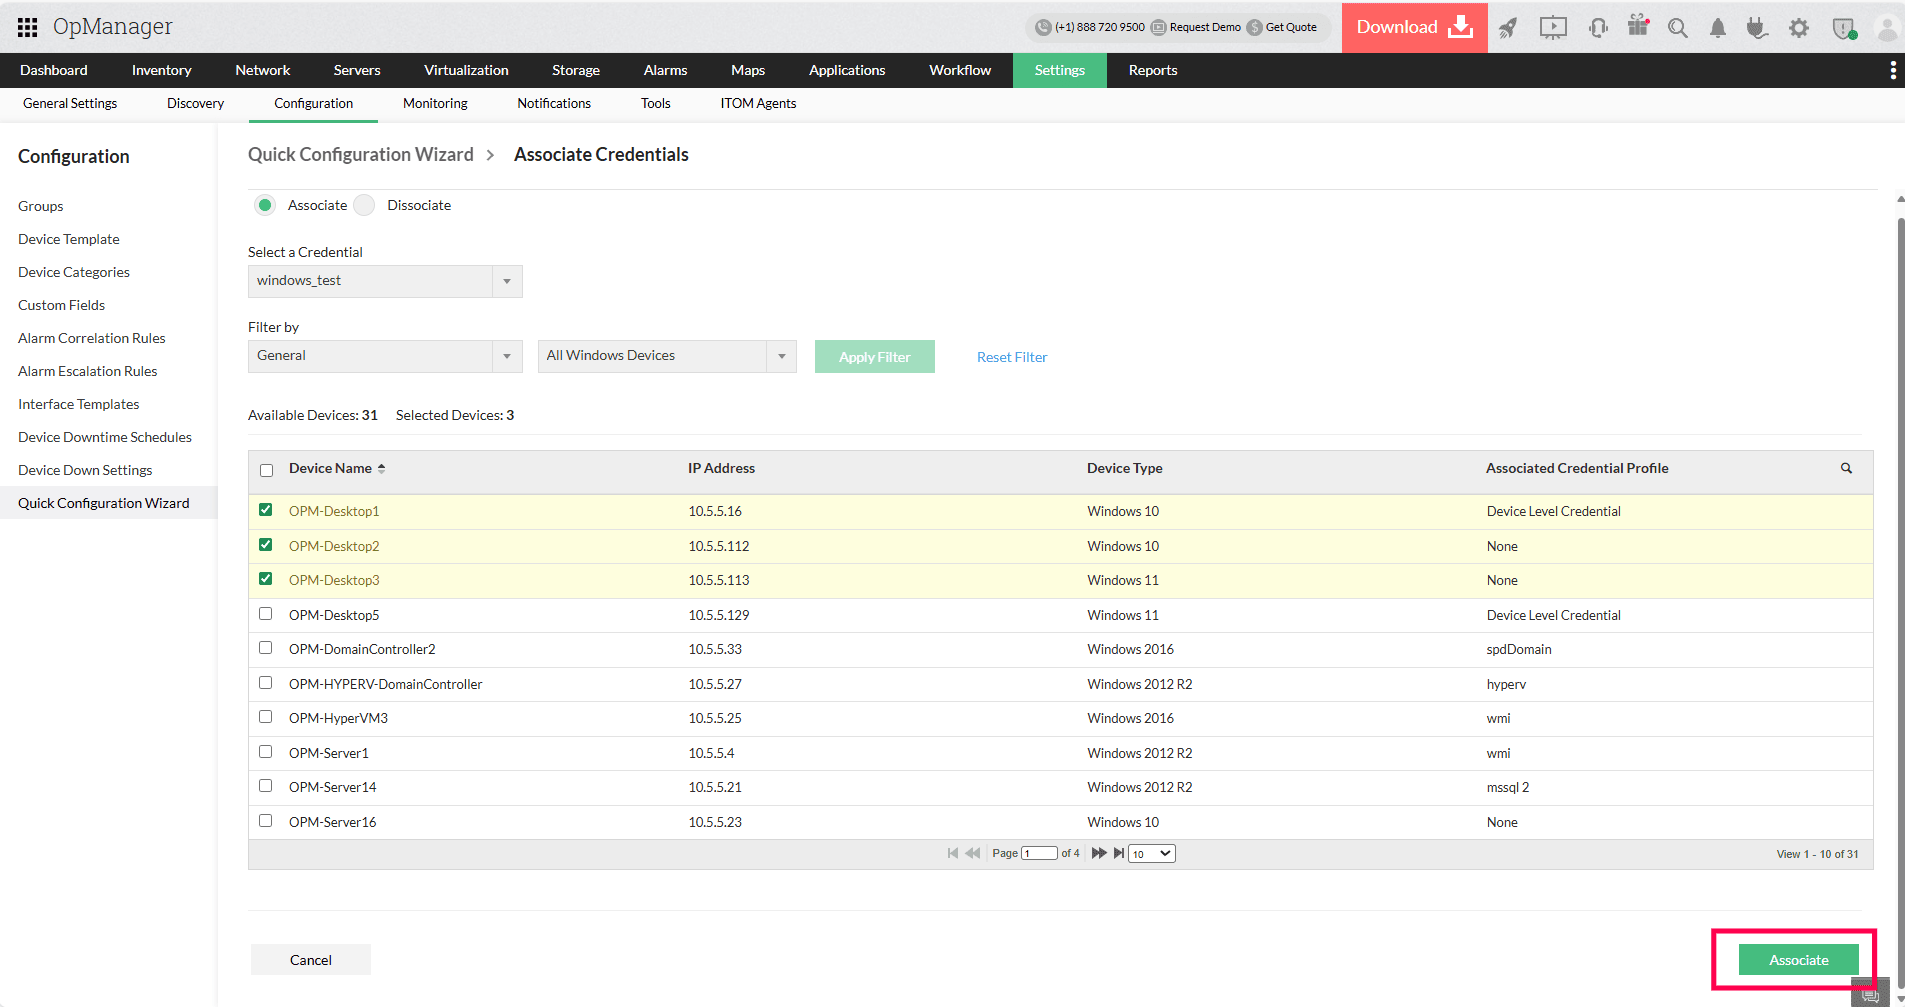Click the Associate button

coord(1797,959)
